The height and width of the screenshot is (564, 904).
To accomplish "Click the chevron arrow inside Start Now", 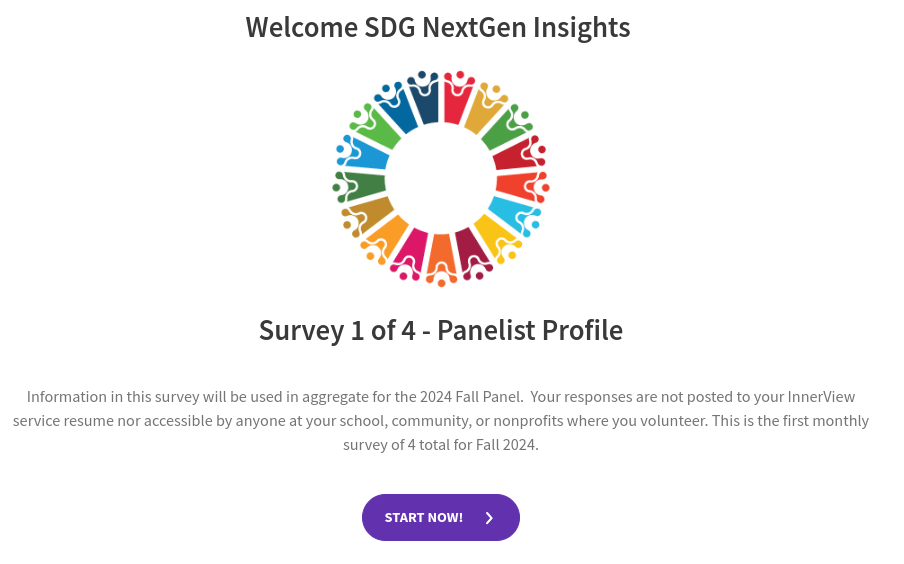I will pos(489,518).
